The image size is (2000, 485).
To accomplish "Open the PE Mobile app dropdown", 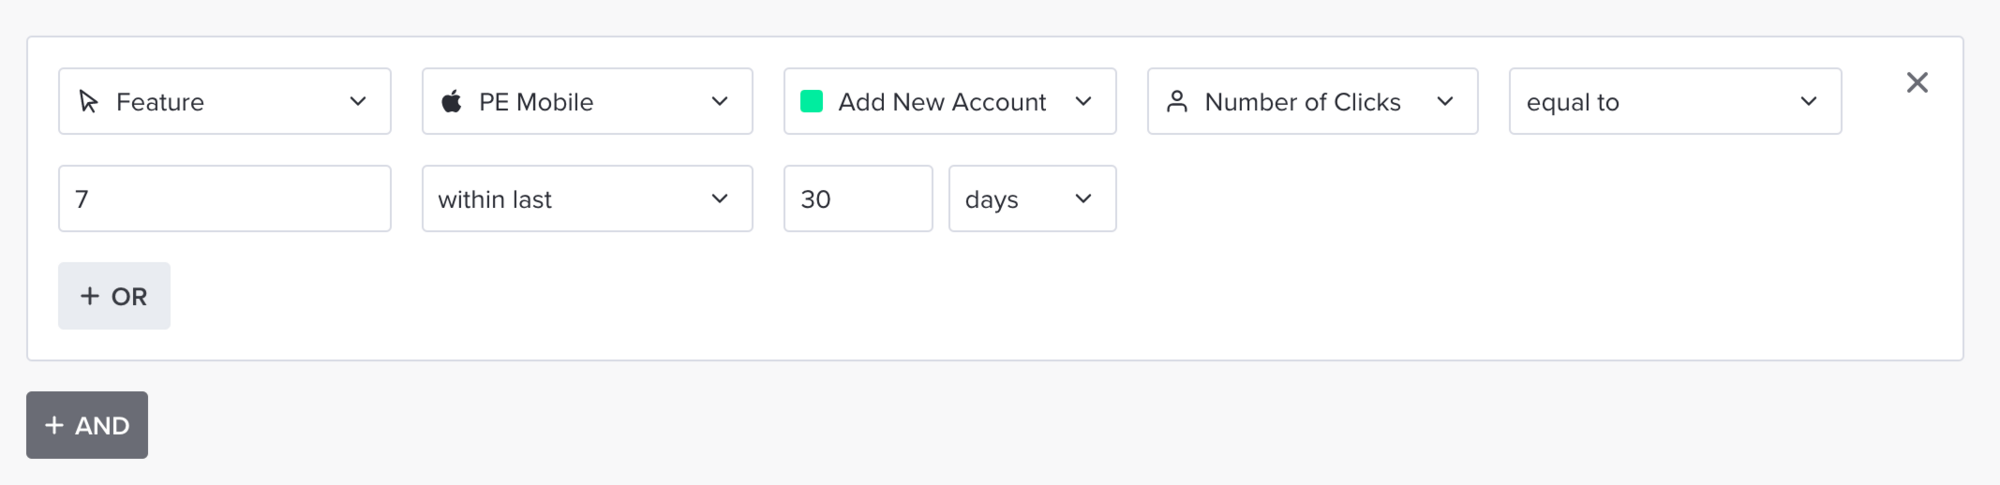I will pyautogui.click(x=587, y=101).
